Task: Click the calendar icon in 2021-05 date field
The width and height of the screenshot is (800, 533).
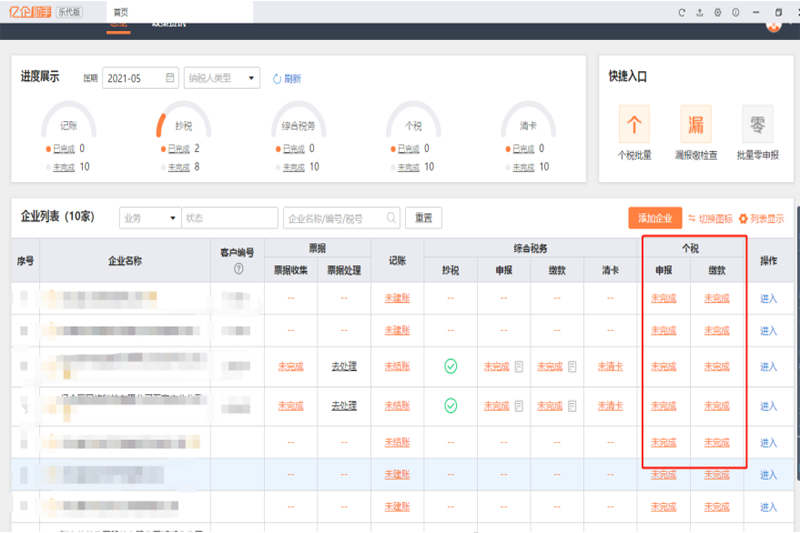Action: [170, 78]
